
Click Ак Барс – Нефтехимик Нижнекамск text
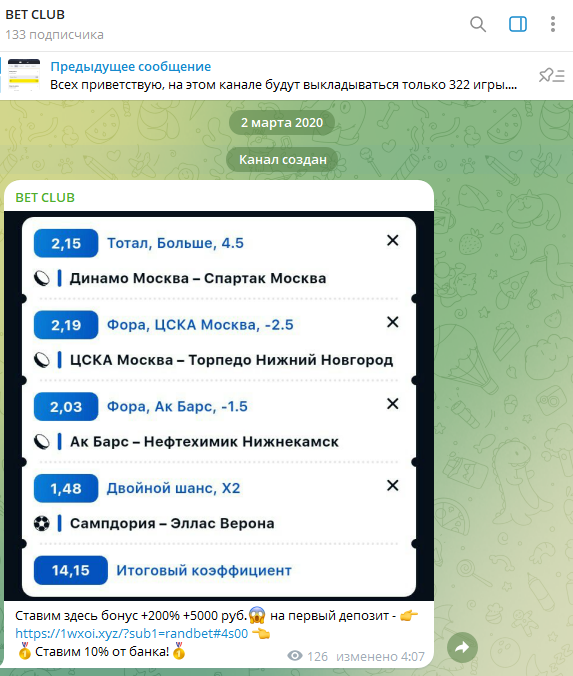pos(204,441)
